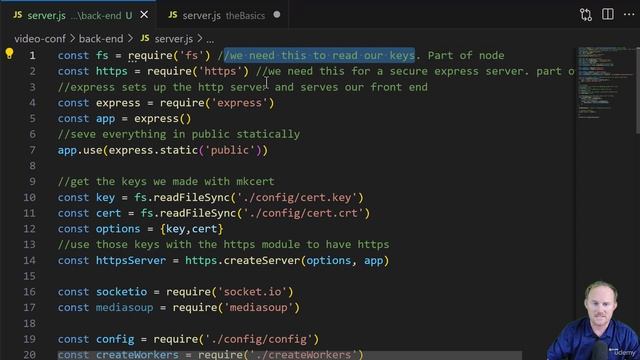
Task: Open the compare changes icon in editor toolbar
Action: pyautogui.click(x=586, y=15)
